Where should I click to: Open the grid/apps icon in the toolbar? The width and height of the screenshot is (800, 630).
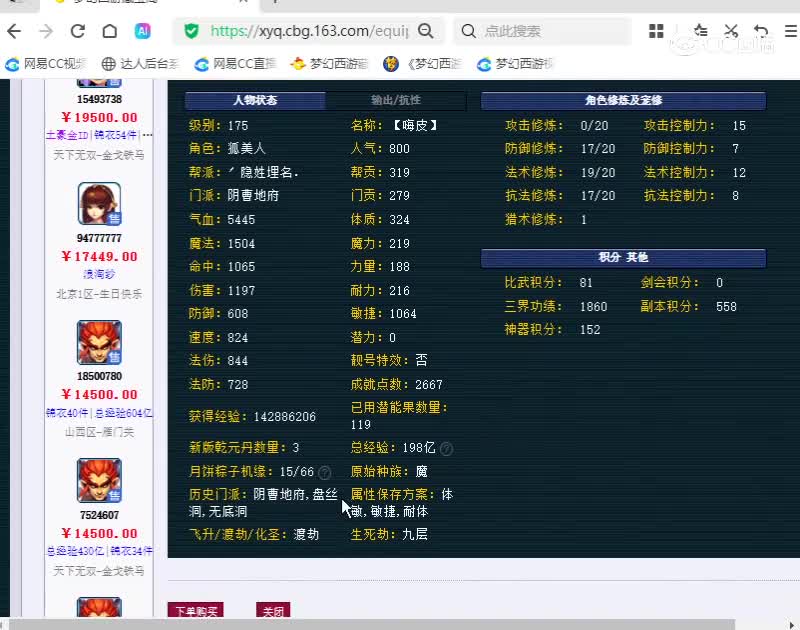pyautogui.click(x=655, y=31)
